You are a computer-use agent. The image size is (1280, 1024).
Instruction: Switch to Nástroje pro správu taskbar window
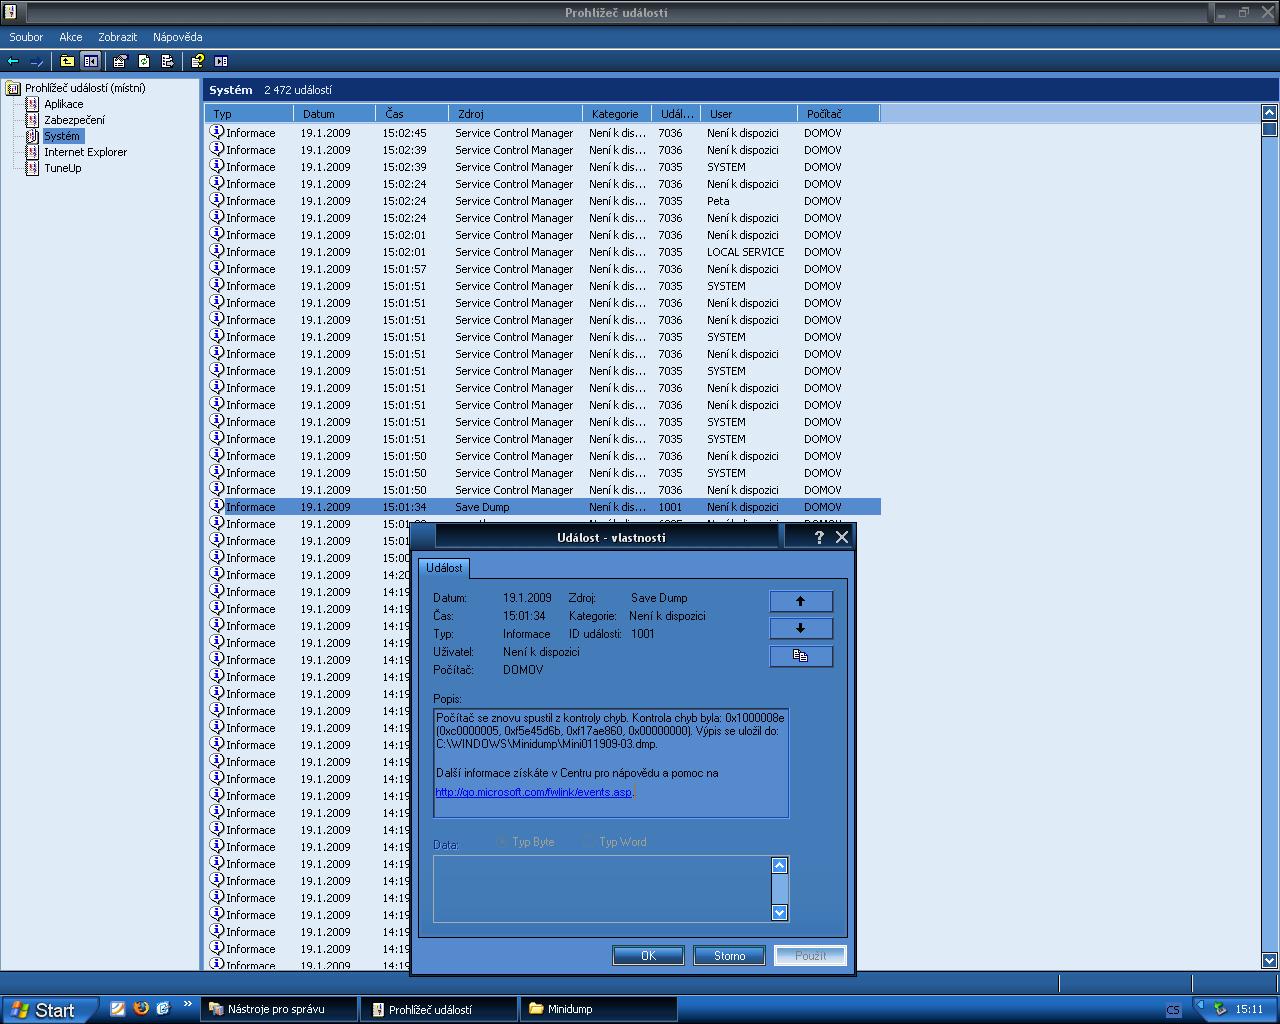pos(279,1009)
